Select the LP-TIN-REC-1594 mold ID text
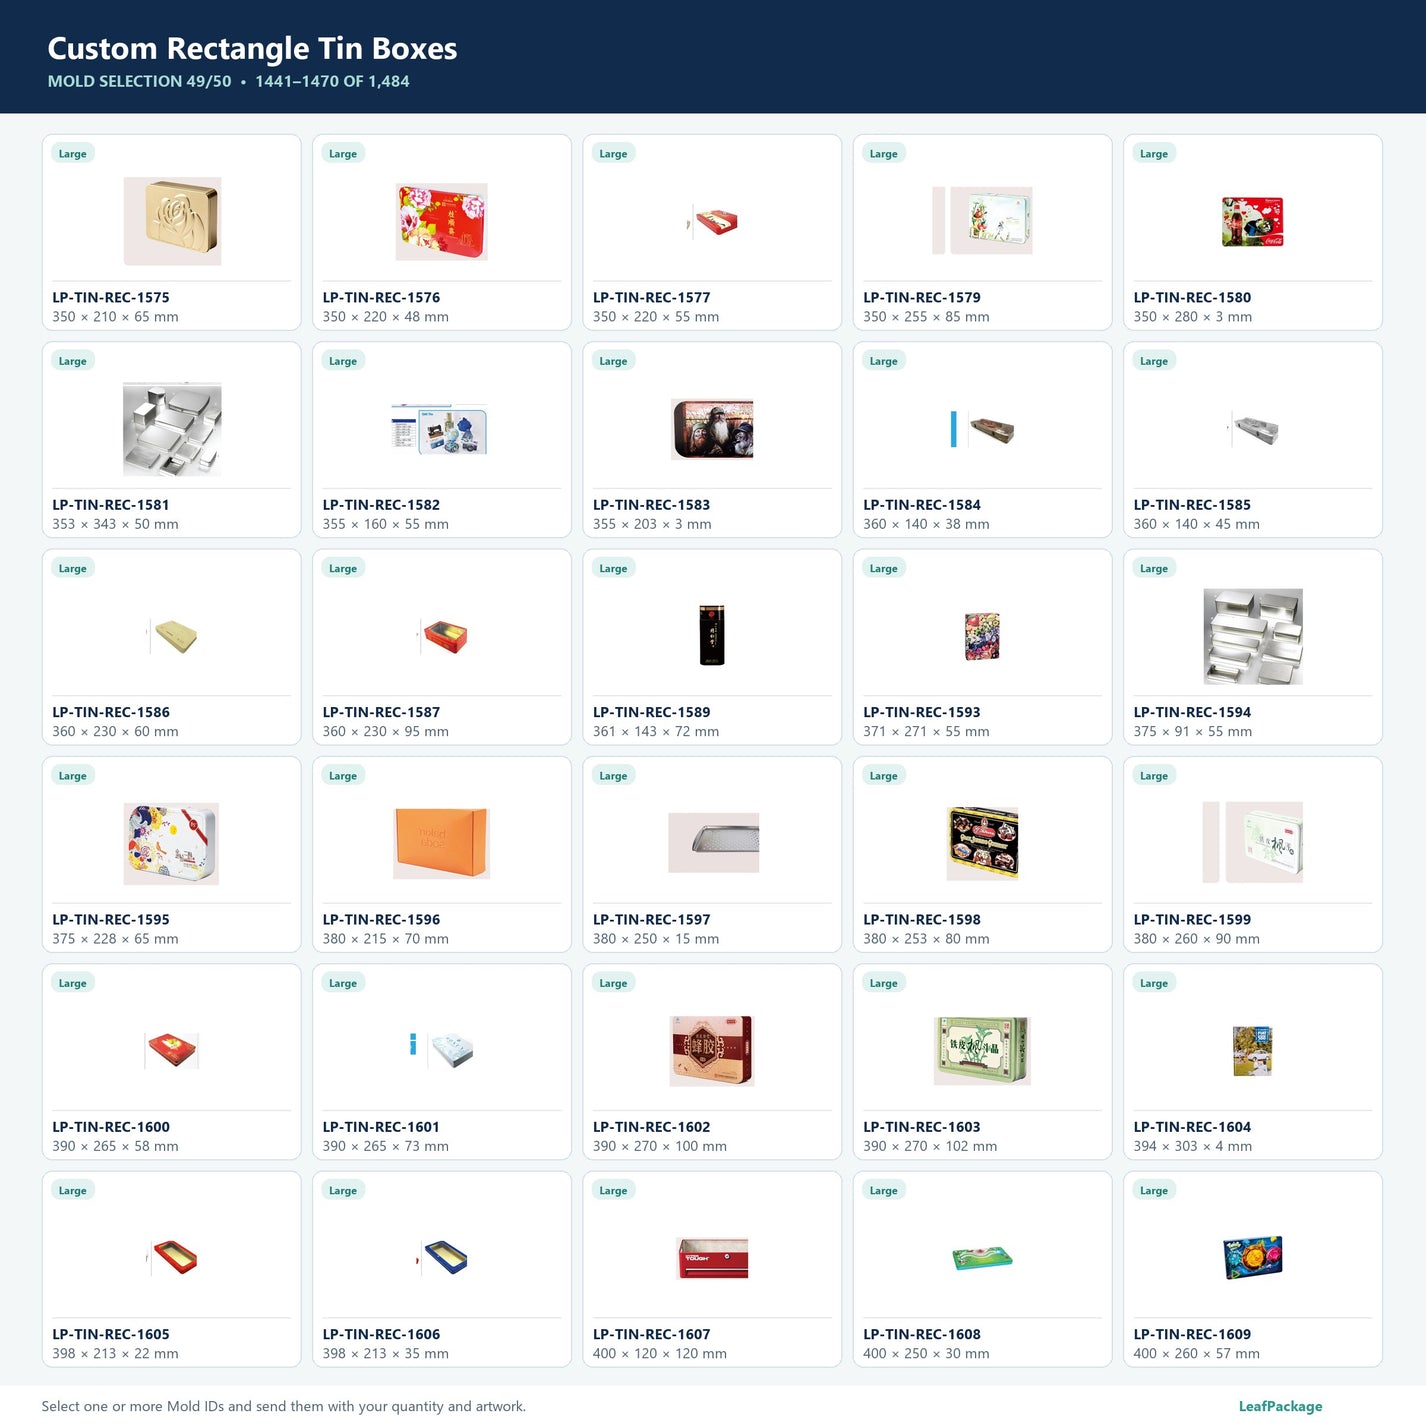The height and width of the screenshot is (1426, 1426). (1192, 712)
